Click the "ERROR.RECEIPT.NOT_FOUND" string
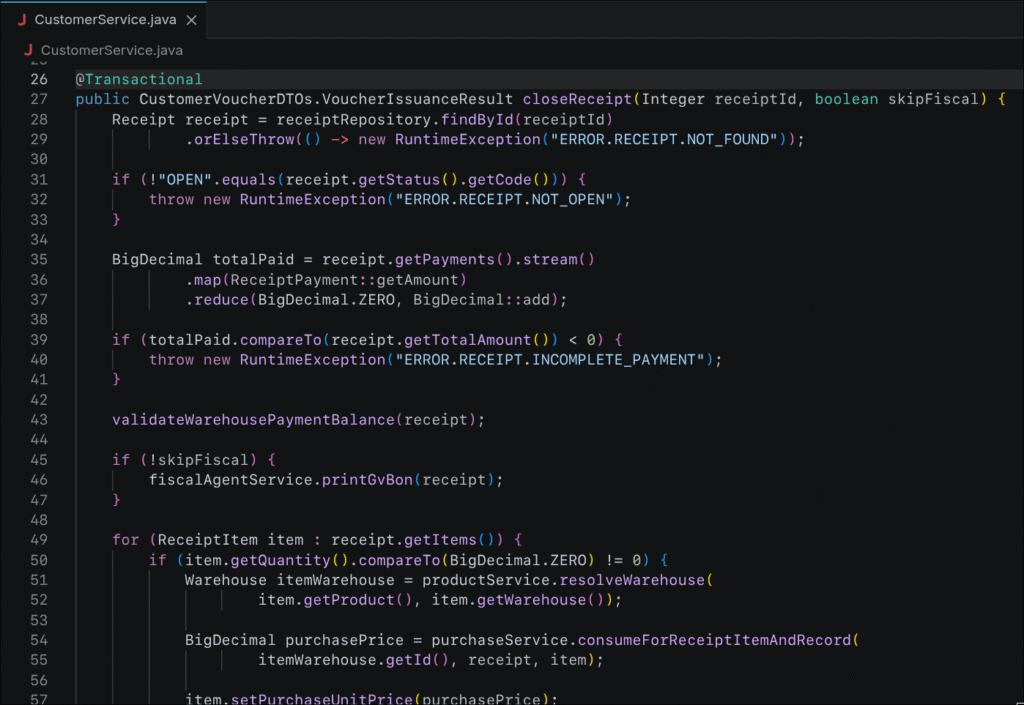 [x=664, y=139]
